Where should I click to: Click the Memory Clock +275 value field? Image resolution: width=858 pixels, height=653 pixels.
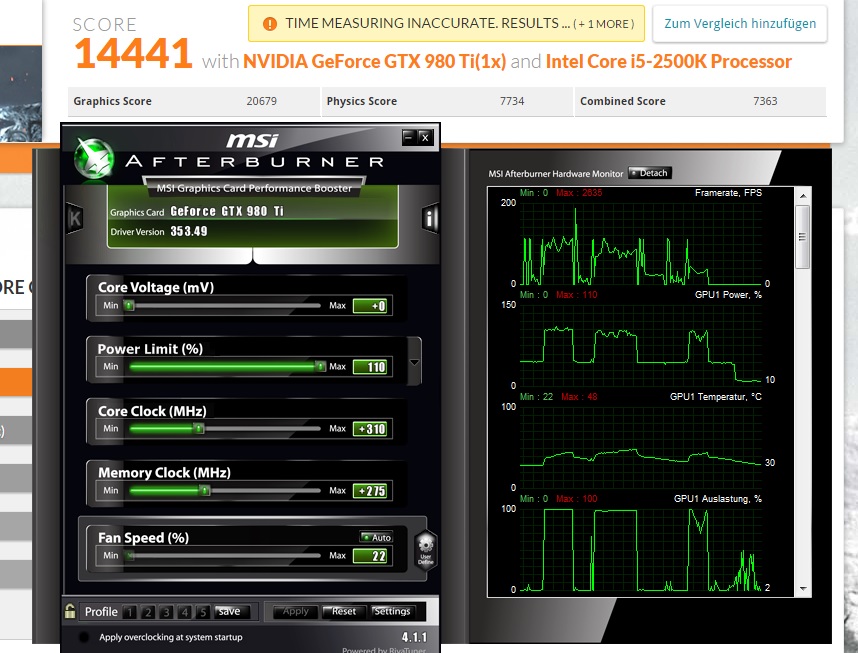[370, 491]
